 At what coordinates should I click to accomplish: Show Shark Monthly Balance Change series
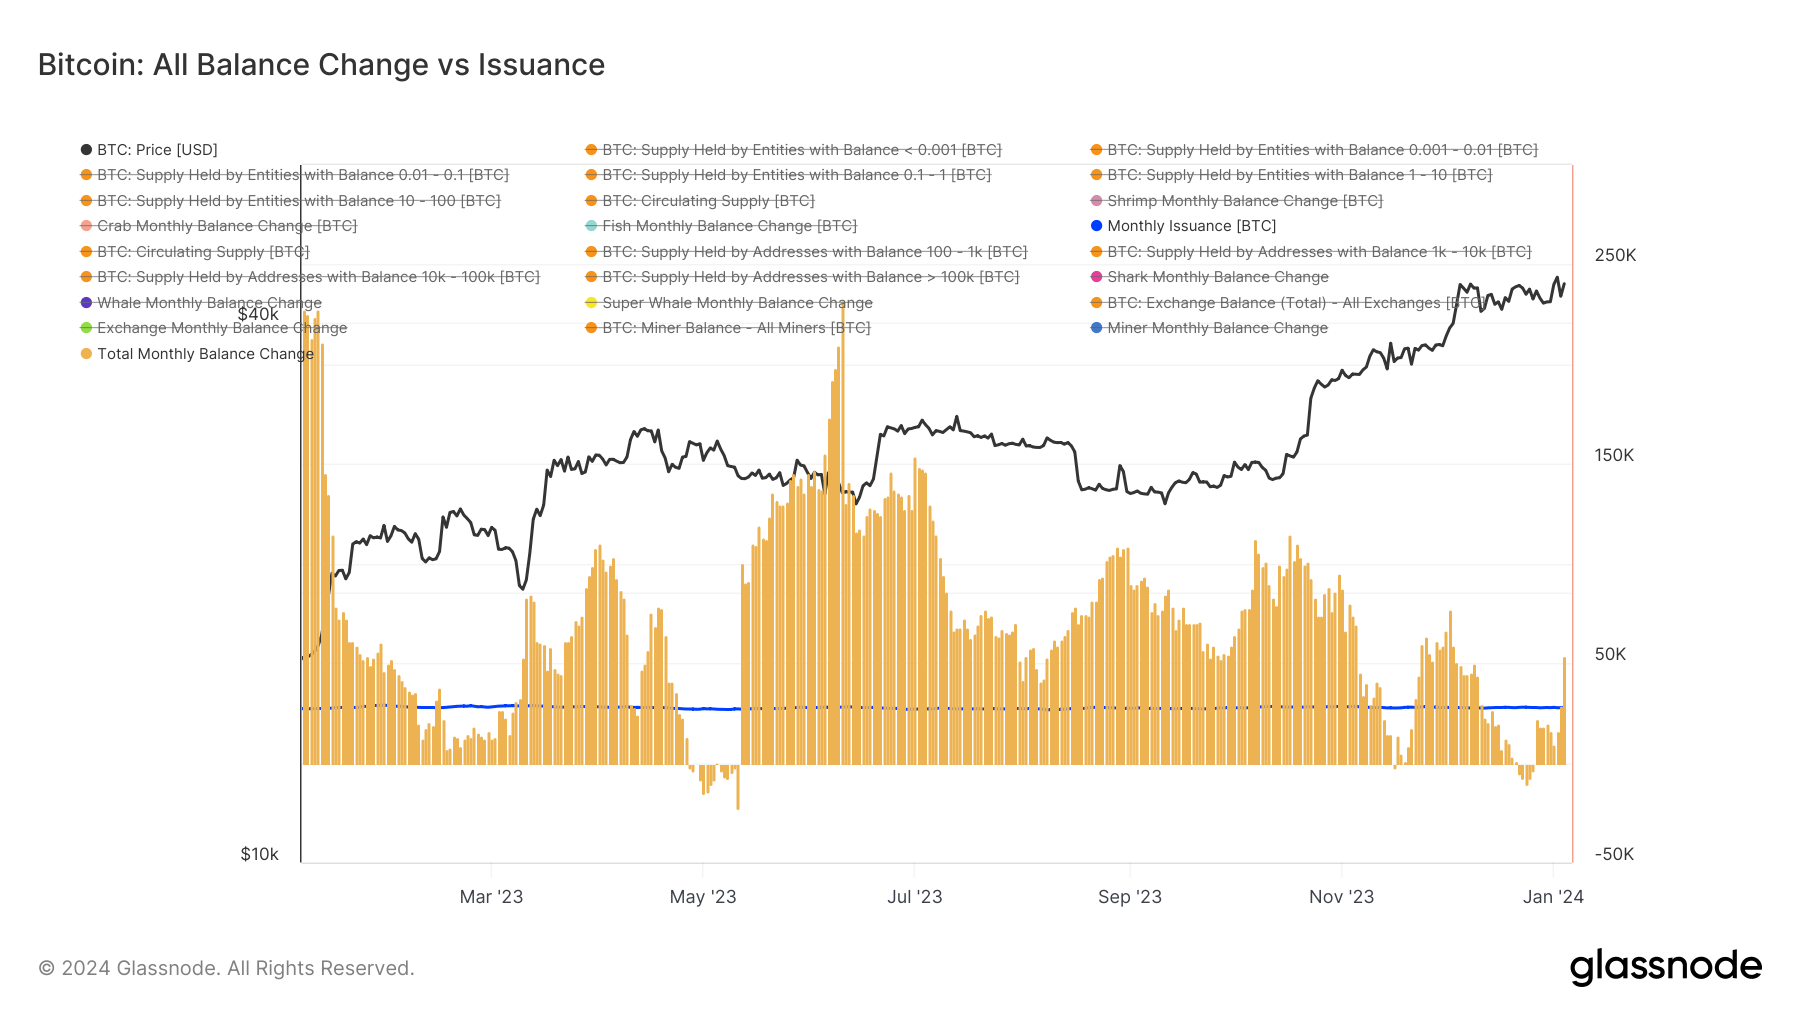pyautogui.click(x=1217, y=277)
